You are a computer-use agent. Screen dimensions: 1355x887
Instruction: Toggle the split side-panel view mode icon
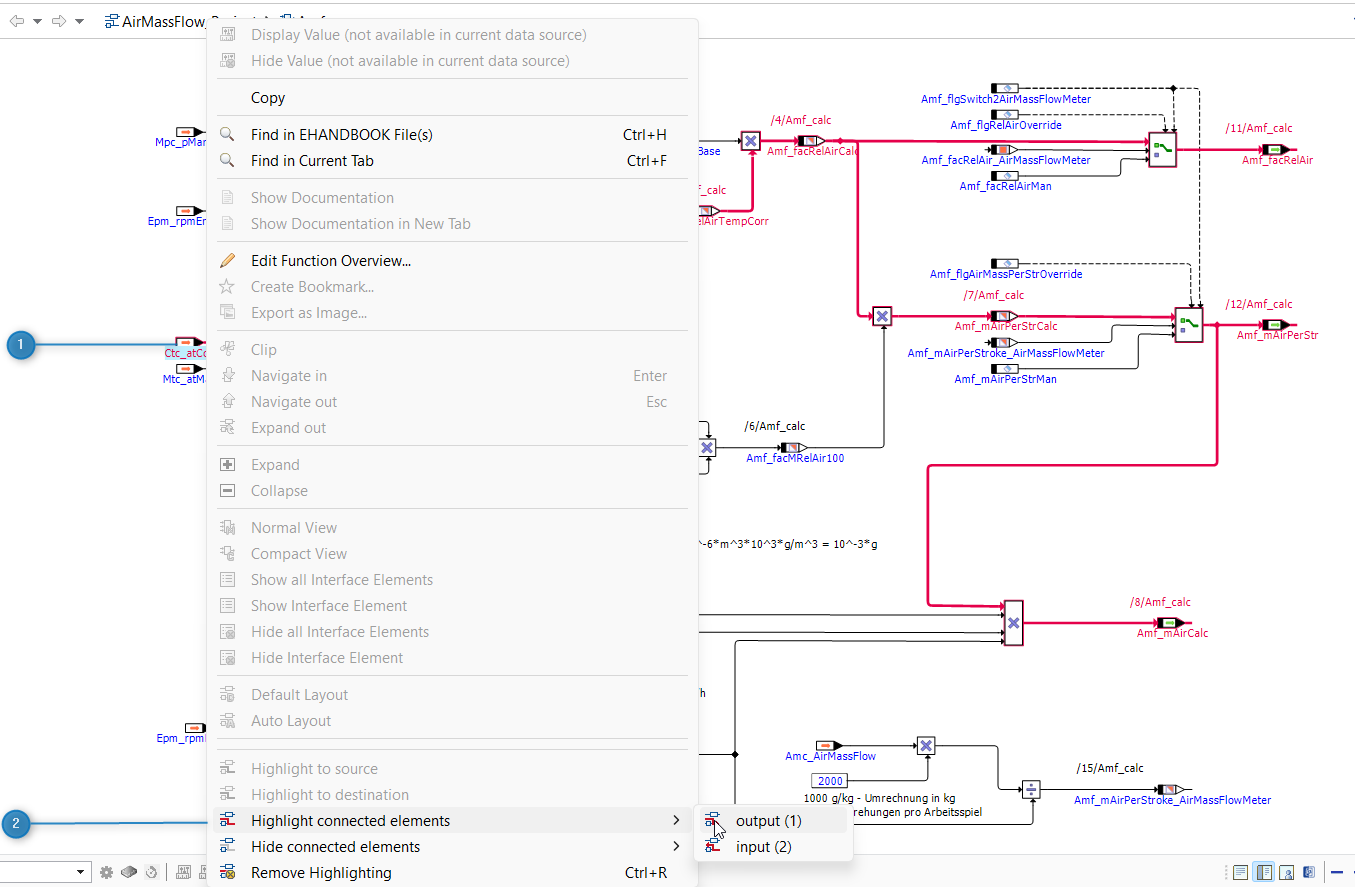pyautogui.click(x=1264, y=872)
